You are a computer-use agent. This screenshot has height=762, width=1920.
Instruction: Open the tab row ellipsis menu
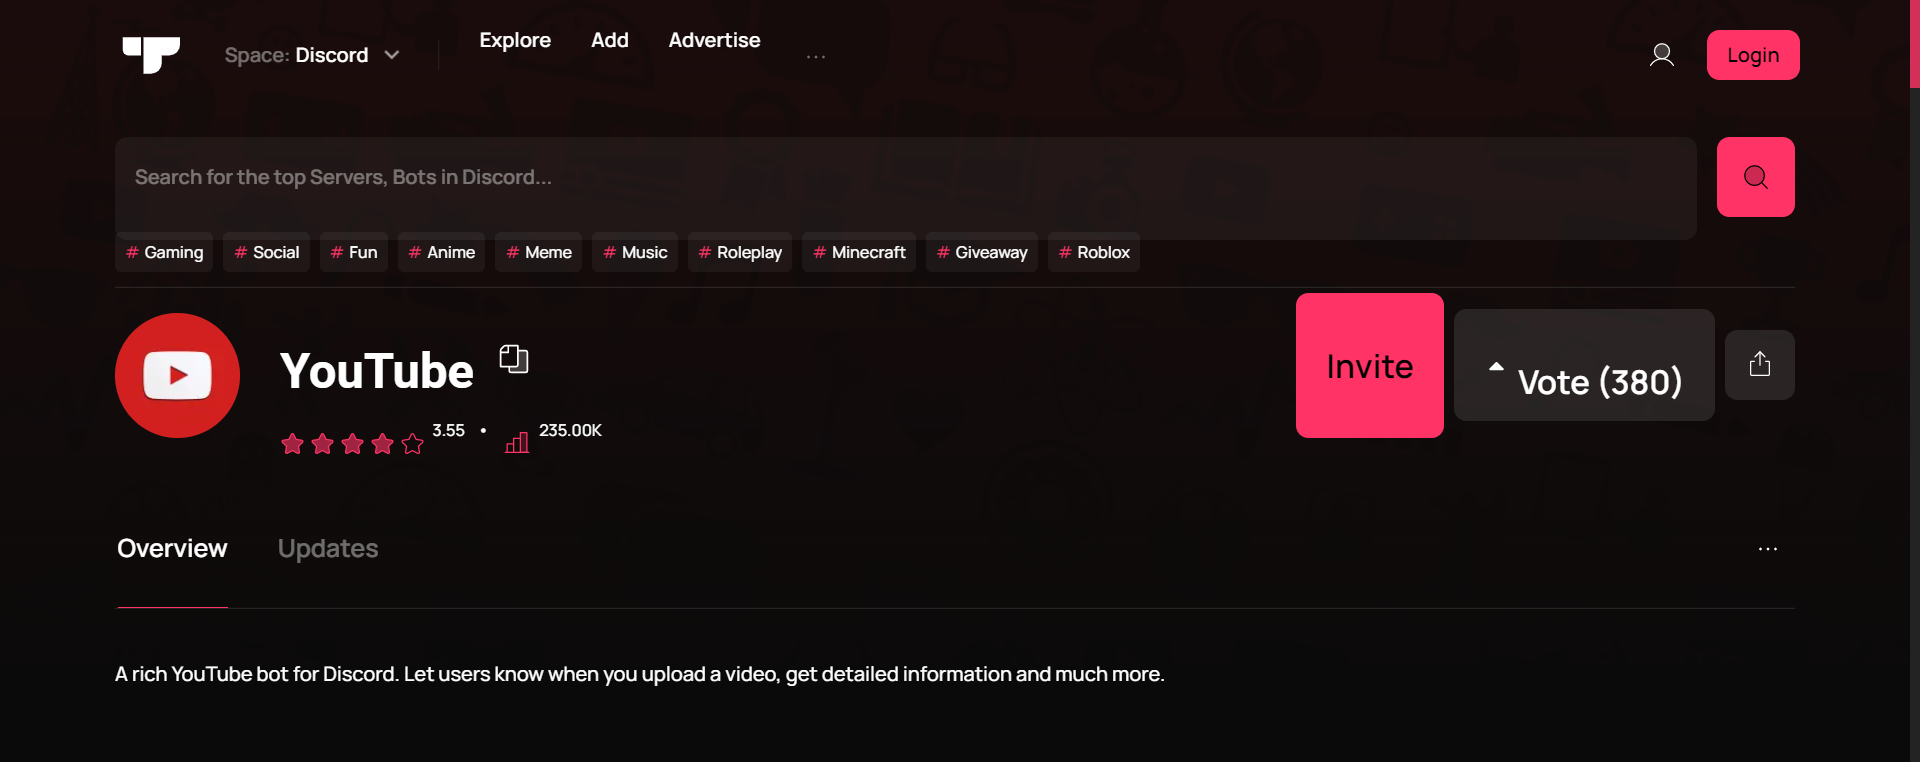click(x=1768, y=549)
